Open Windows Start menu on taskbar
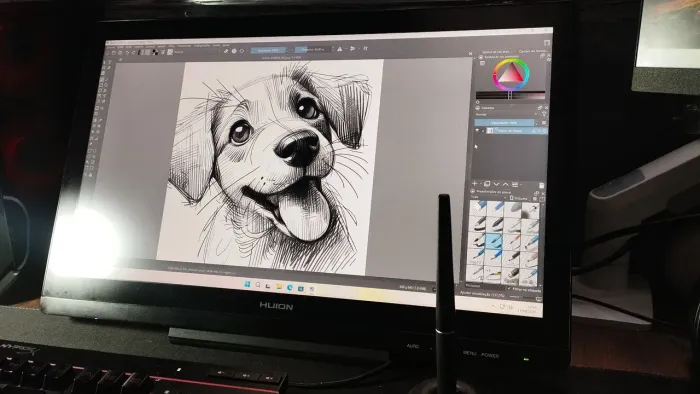Image resolution: width=700 pixels, height=394 pixels. 247,284
